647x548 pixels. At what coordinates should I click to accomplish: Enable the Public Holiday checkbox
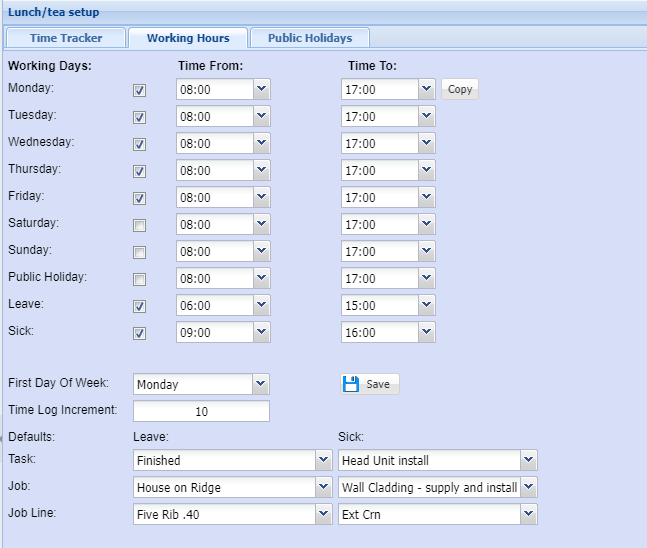tap(140, 279)
